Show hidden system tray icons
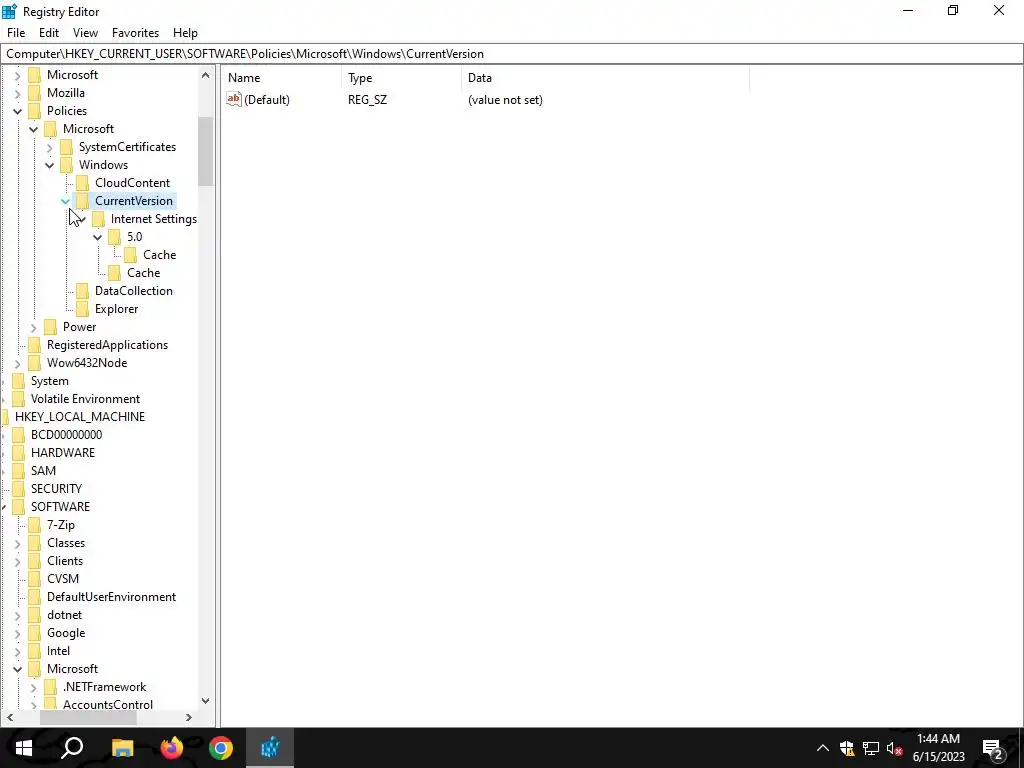Image resolution: width=1024 pixels, height=768 pixels. pyautogui.click(x=823, y=748)
